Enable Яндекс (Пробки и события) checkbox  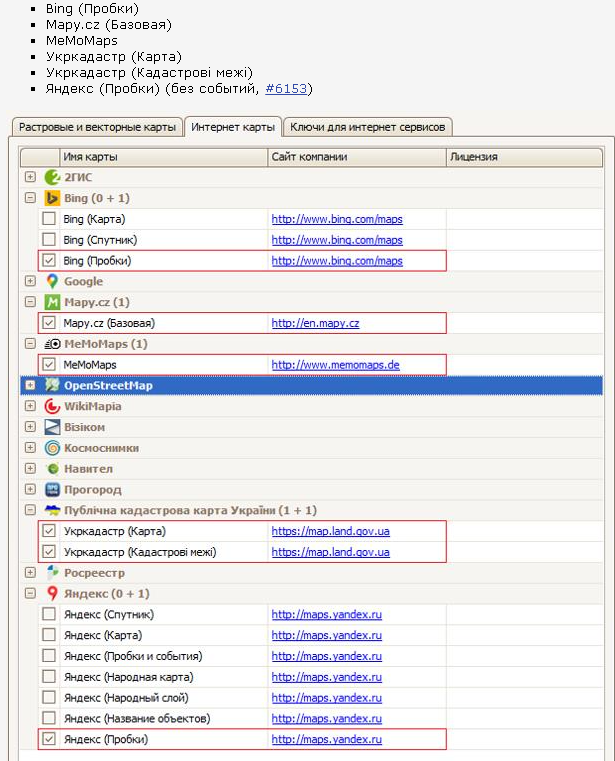tap(49, 656)
